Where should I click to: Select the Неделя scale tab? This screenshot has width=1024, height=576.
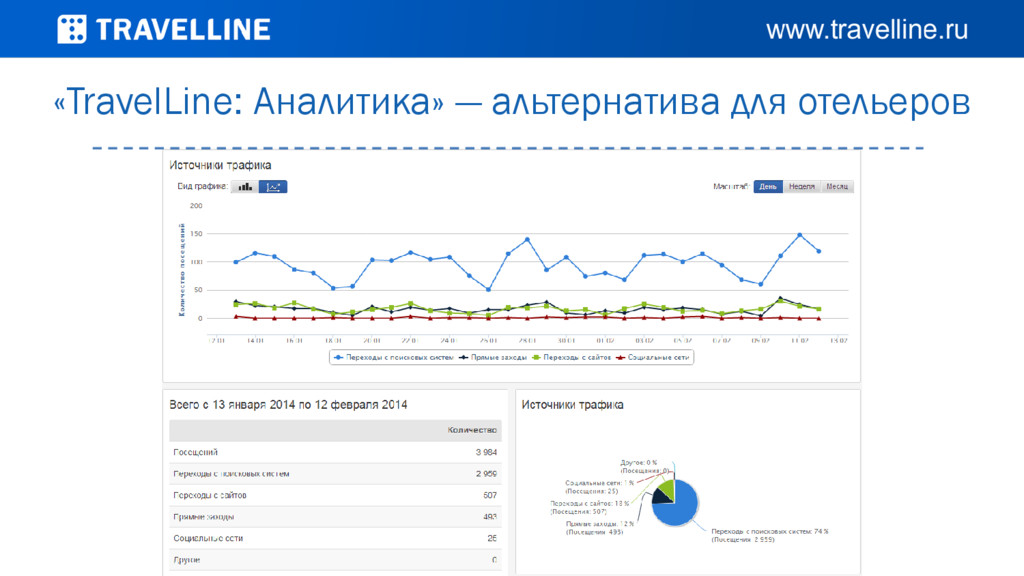click(801, 187)
